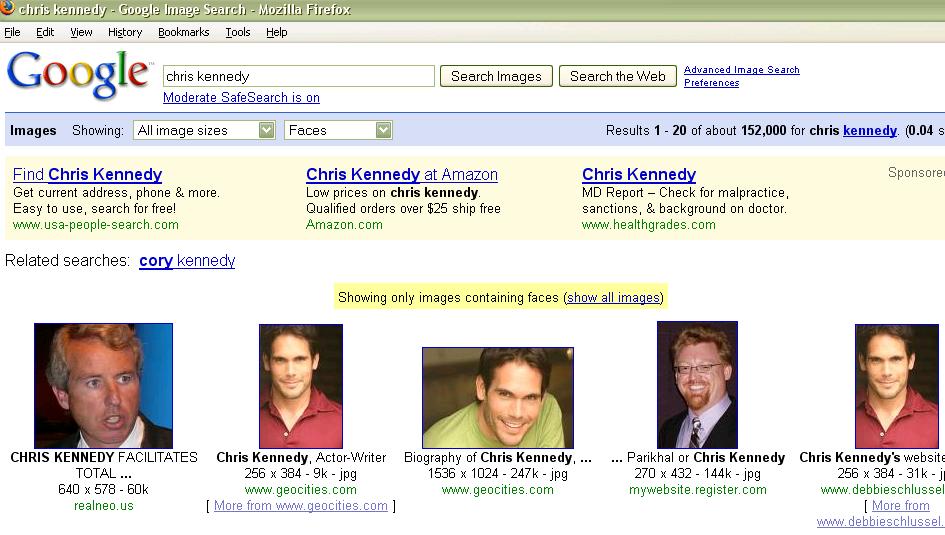Click the Firefox icon in title bar
The height and width of the screenshot is (535, 945).
coord(7,7)
